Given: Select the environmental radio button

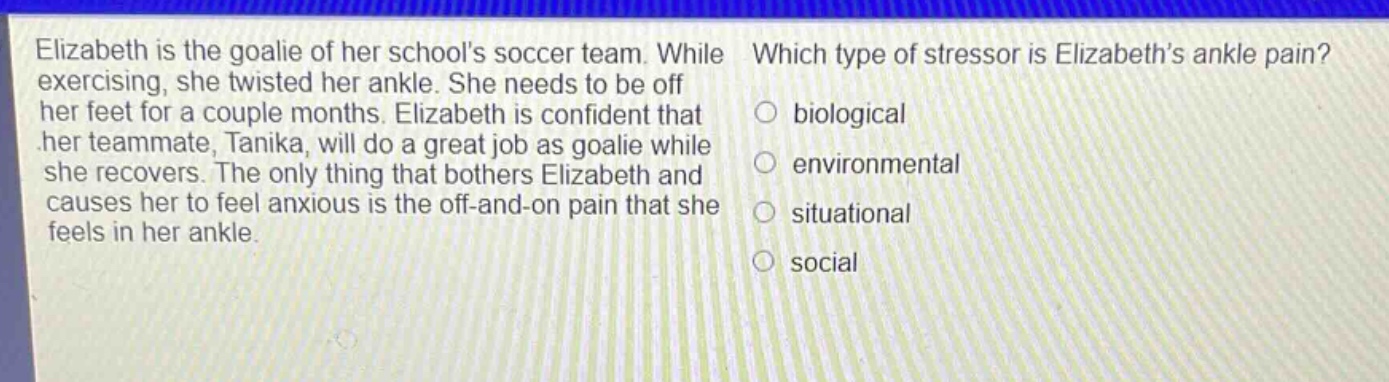Looking at the screenshot, I should pyautogui.click(x=766, y=162).
